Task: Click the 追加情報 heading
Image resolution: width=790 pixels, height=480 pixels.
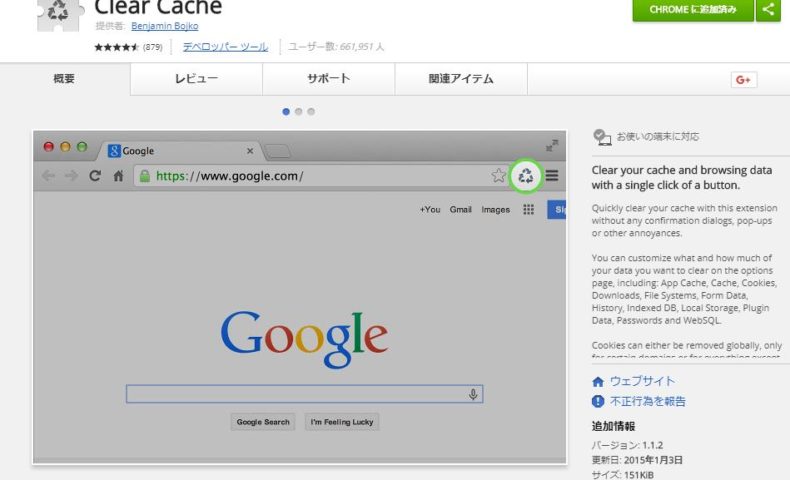Action: [613, 426]
